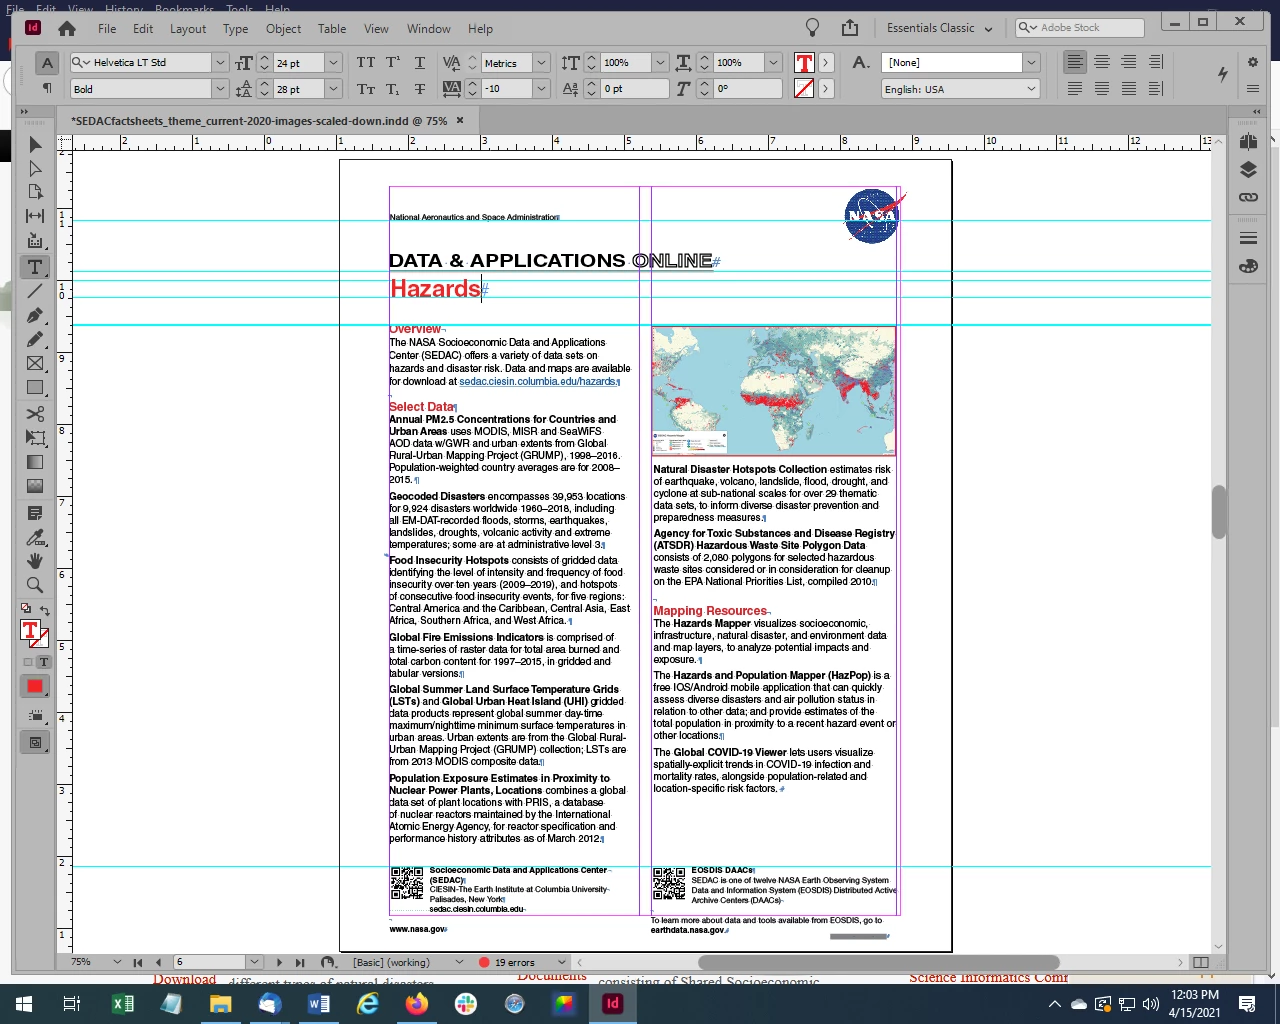Open the Essentials Classic workspace switcher
This screenshot has width=1280, height=1024.
pos(939,28)
